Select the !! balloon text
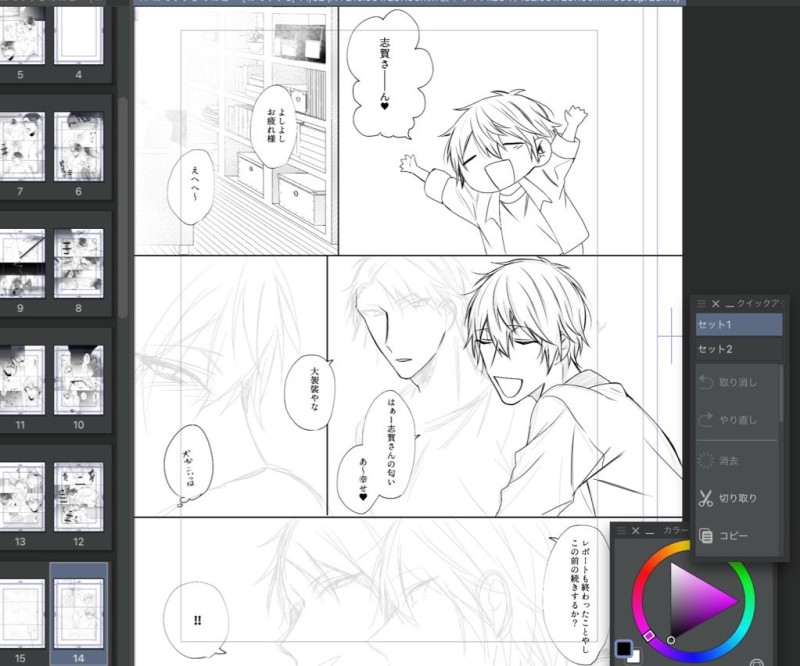 [197, 621]
